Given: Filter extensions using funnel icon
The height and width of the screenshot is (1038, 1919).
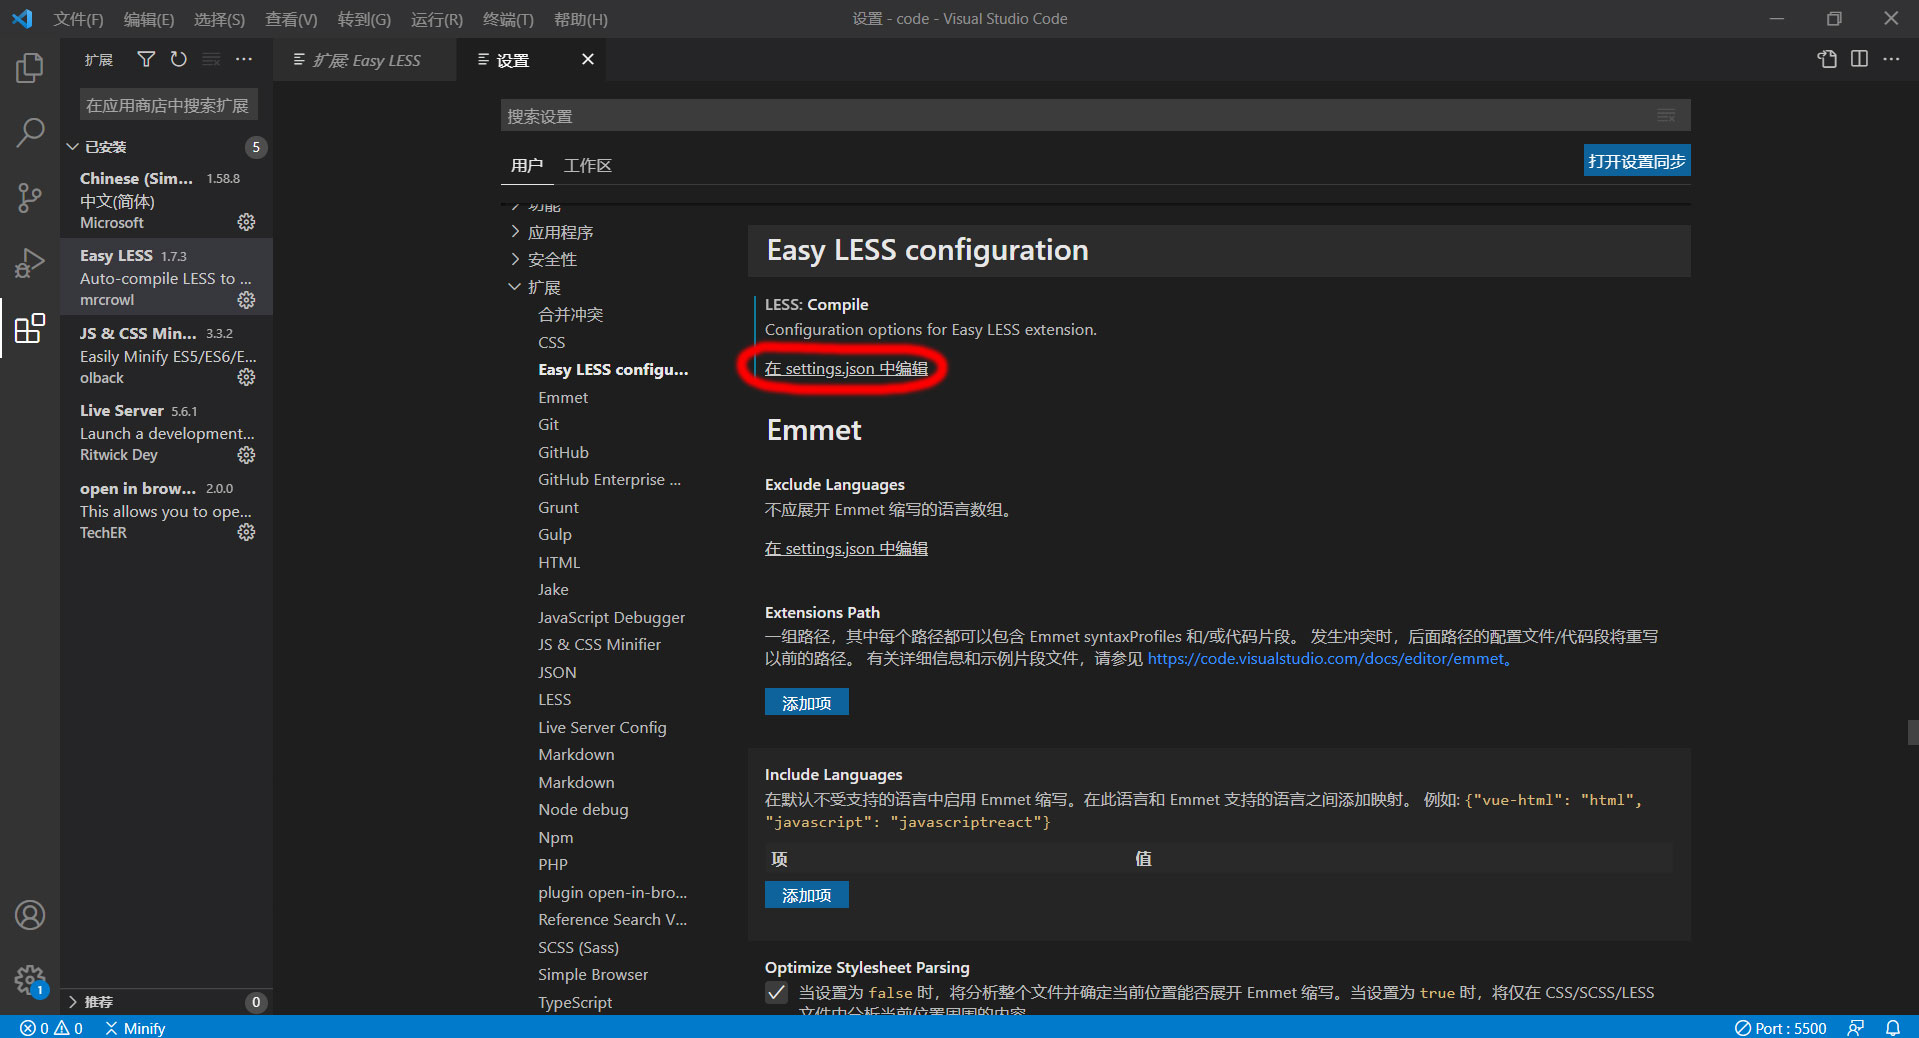Looking at the screenshot, I should [x=146, y=60].
